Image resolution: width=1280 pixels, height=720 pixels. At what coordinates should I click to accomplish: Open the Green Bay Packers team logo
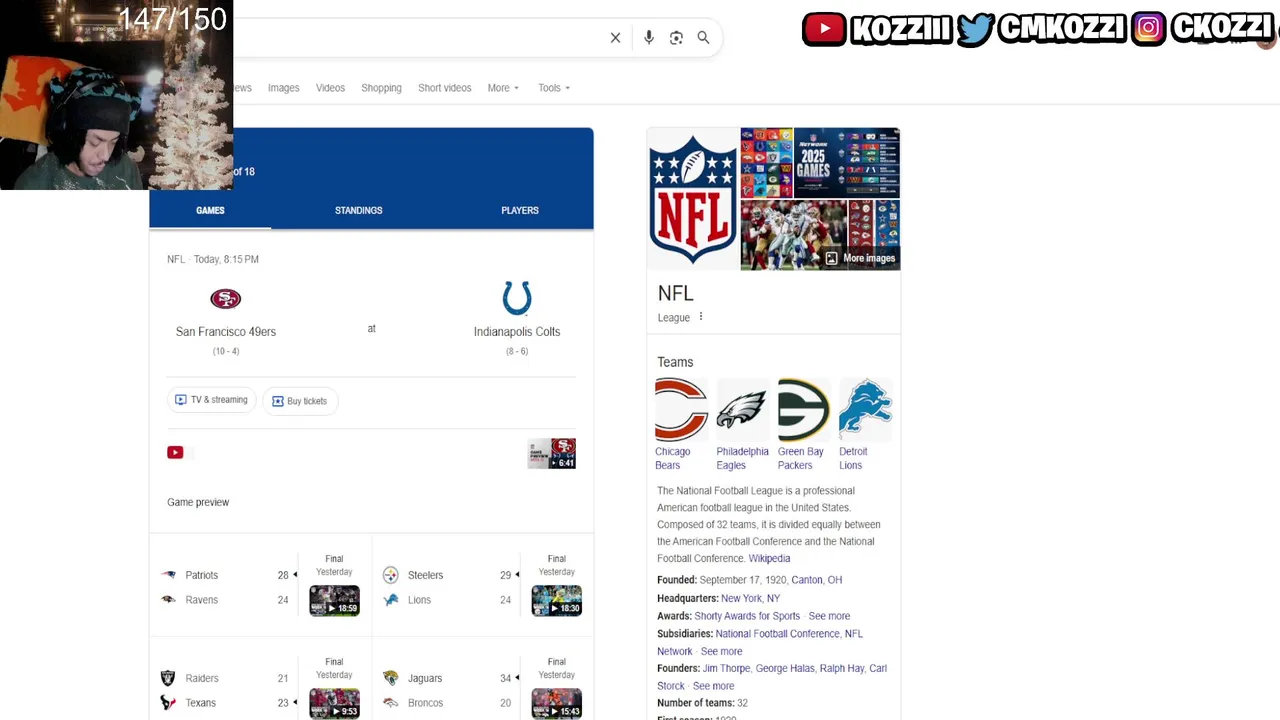(804, 409)
